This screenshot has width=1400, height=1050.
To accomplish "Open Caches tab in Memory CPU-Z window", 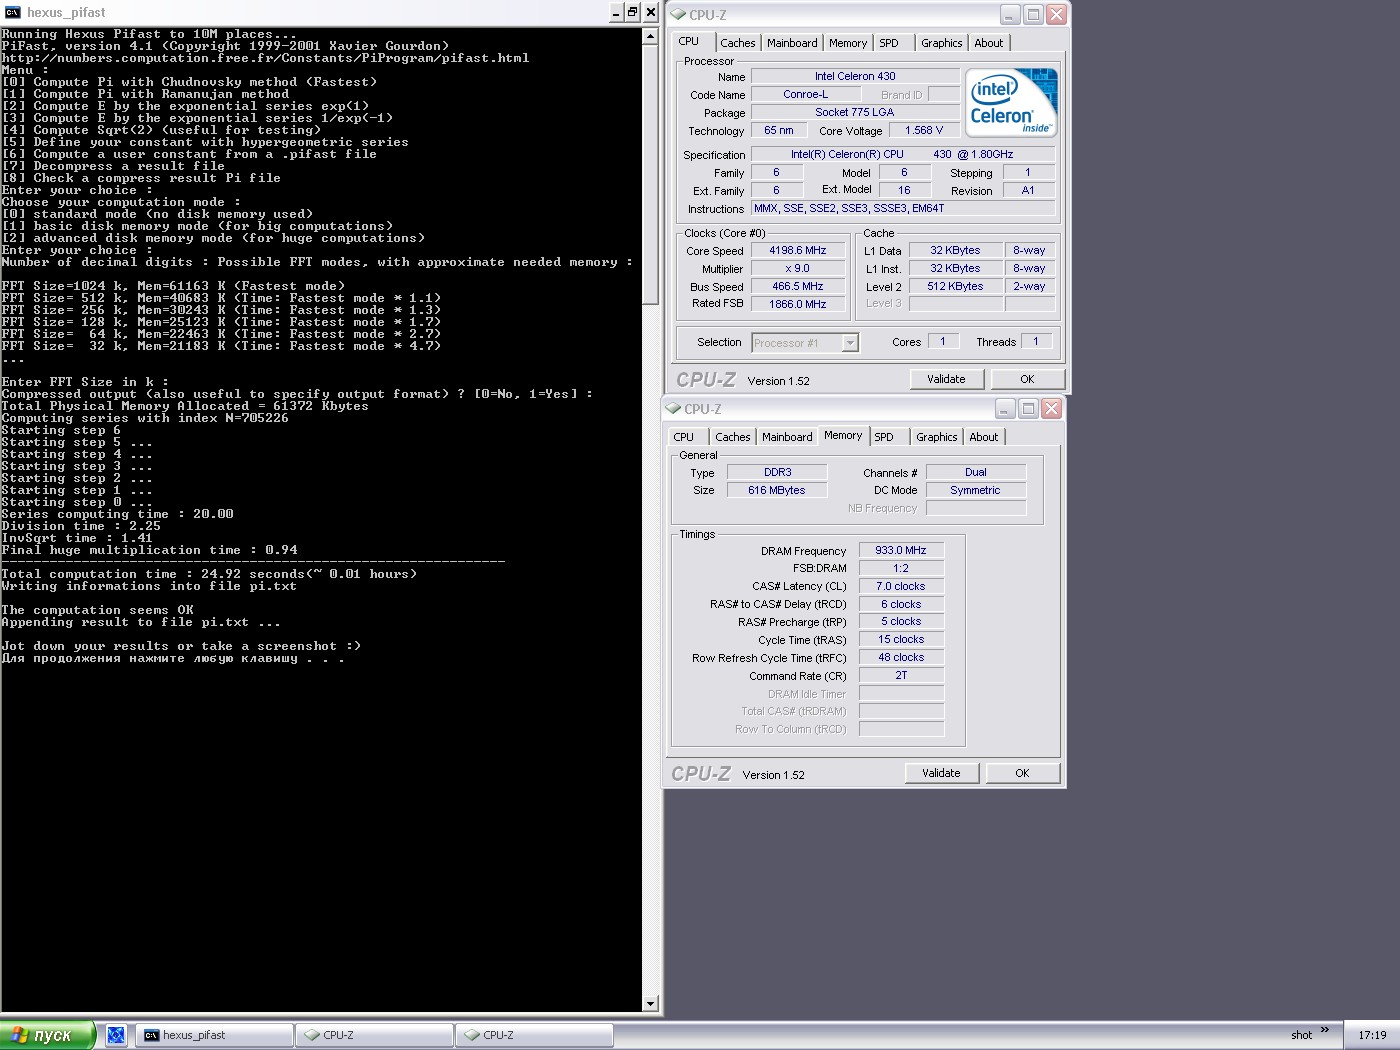I will (x=733, y=437).
